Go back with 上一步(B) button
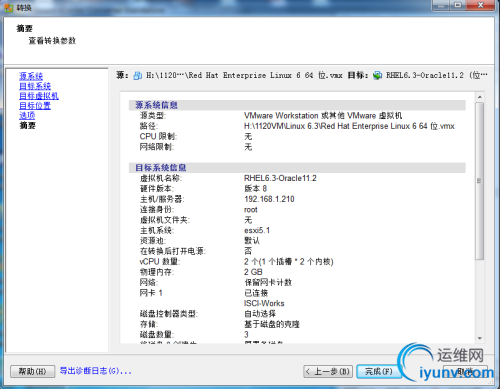 coord(328,371)
